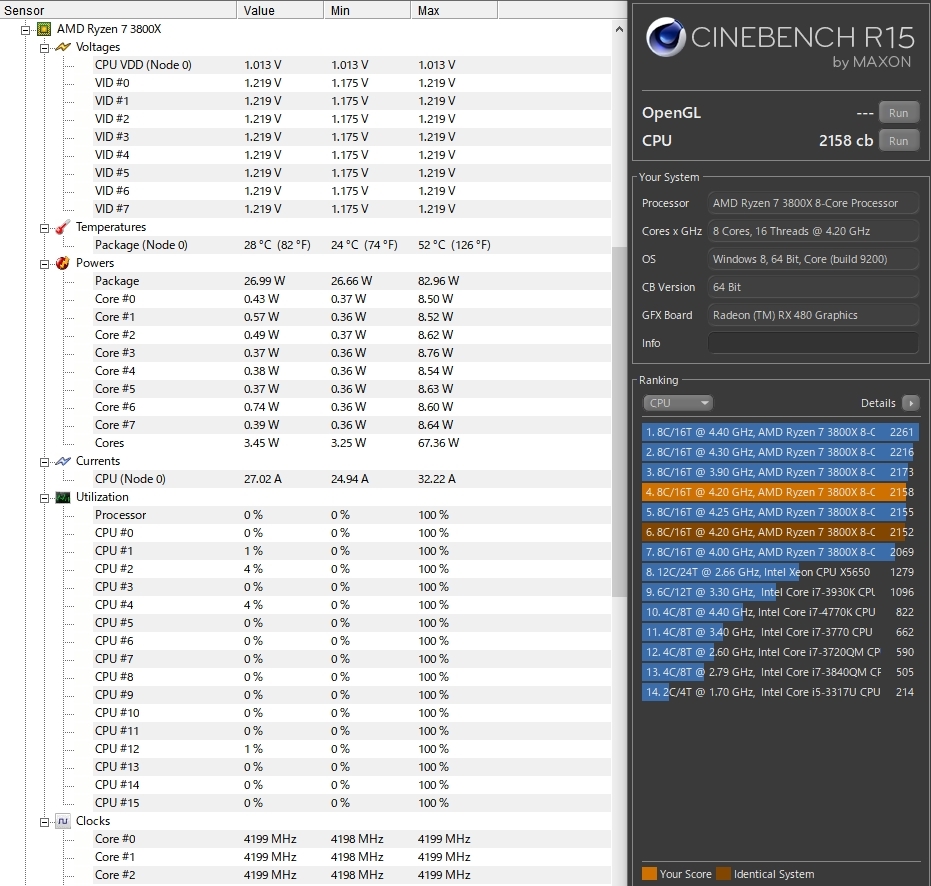Viewport: 931px width, 886px height.
Task: Click the Min column header
Action: (368, 10)
